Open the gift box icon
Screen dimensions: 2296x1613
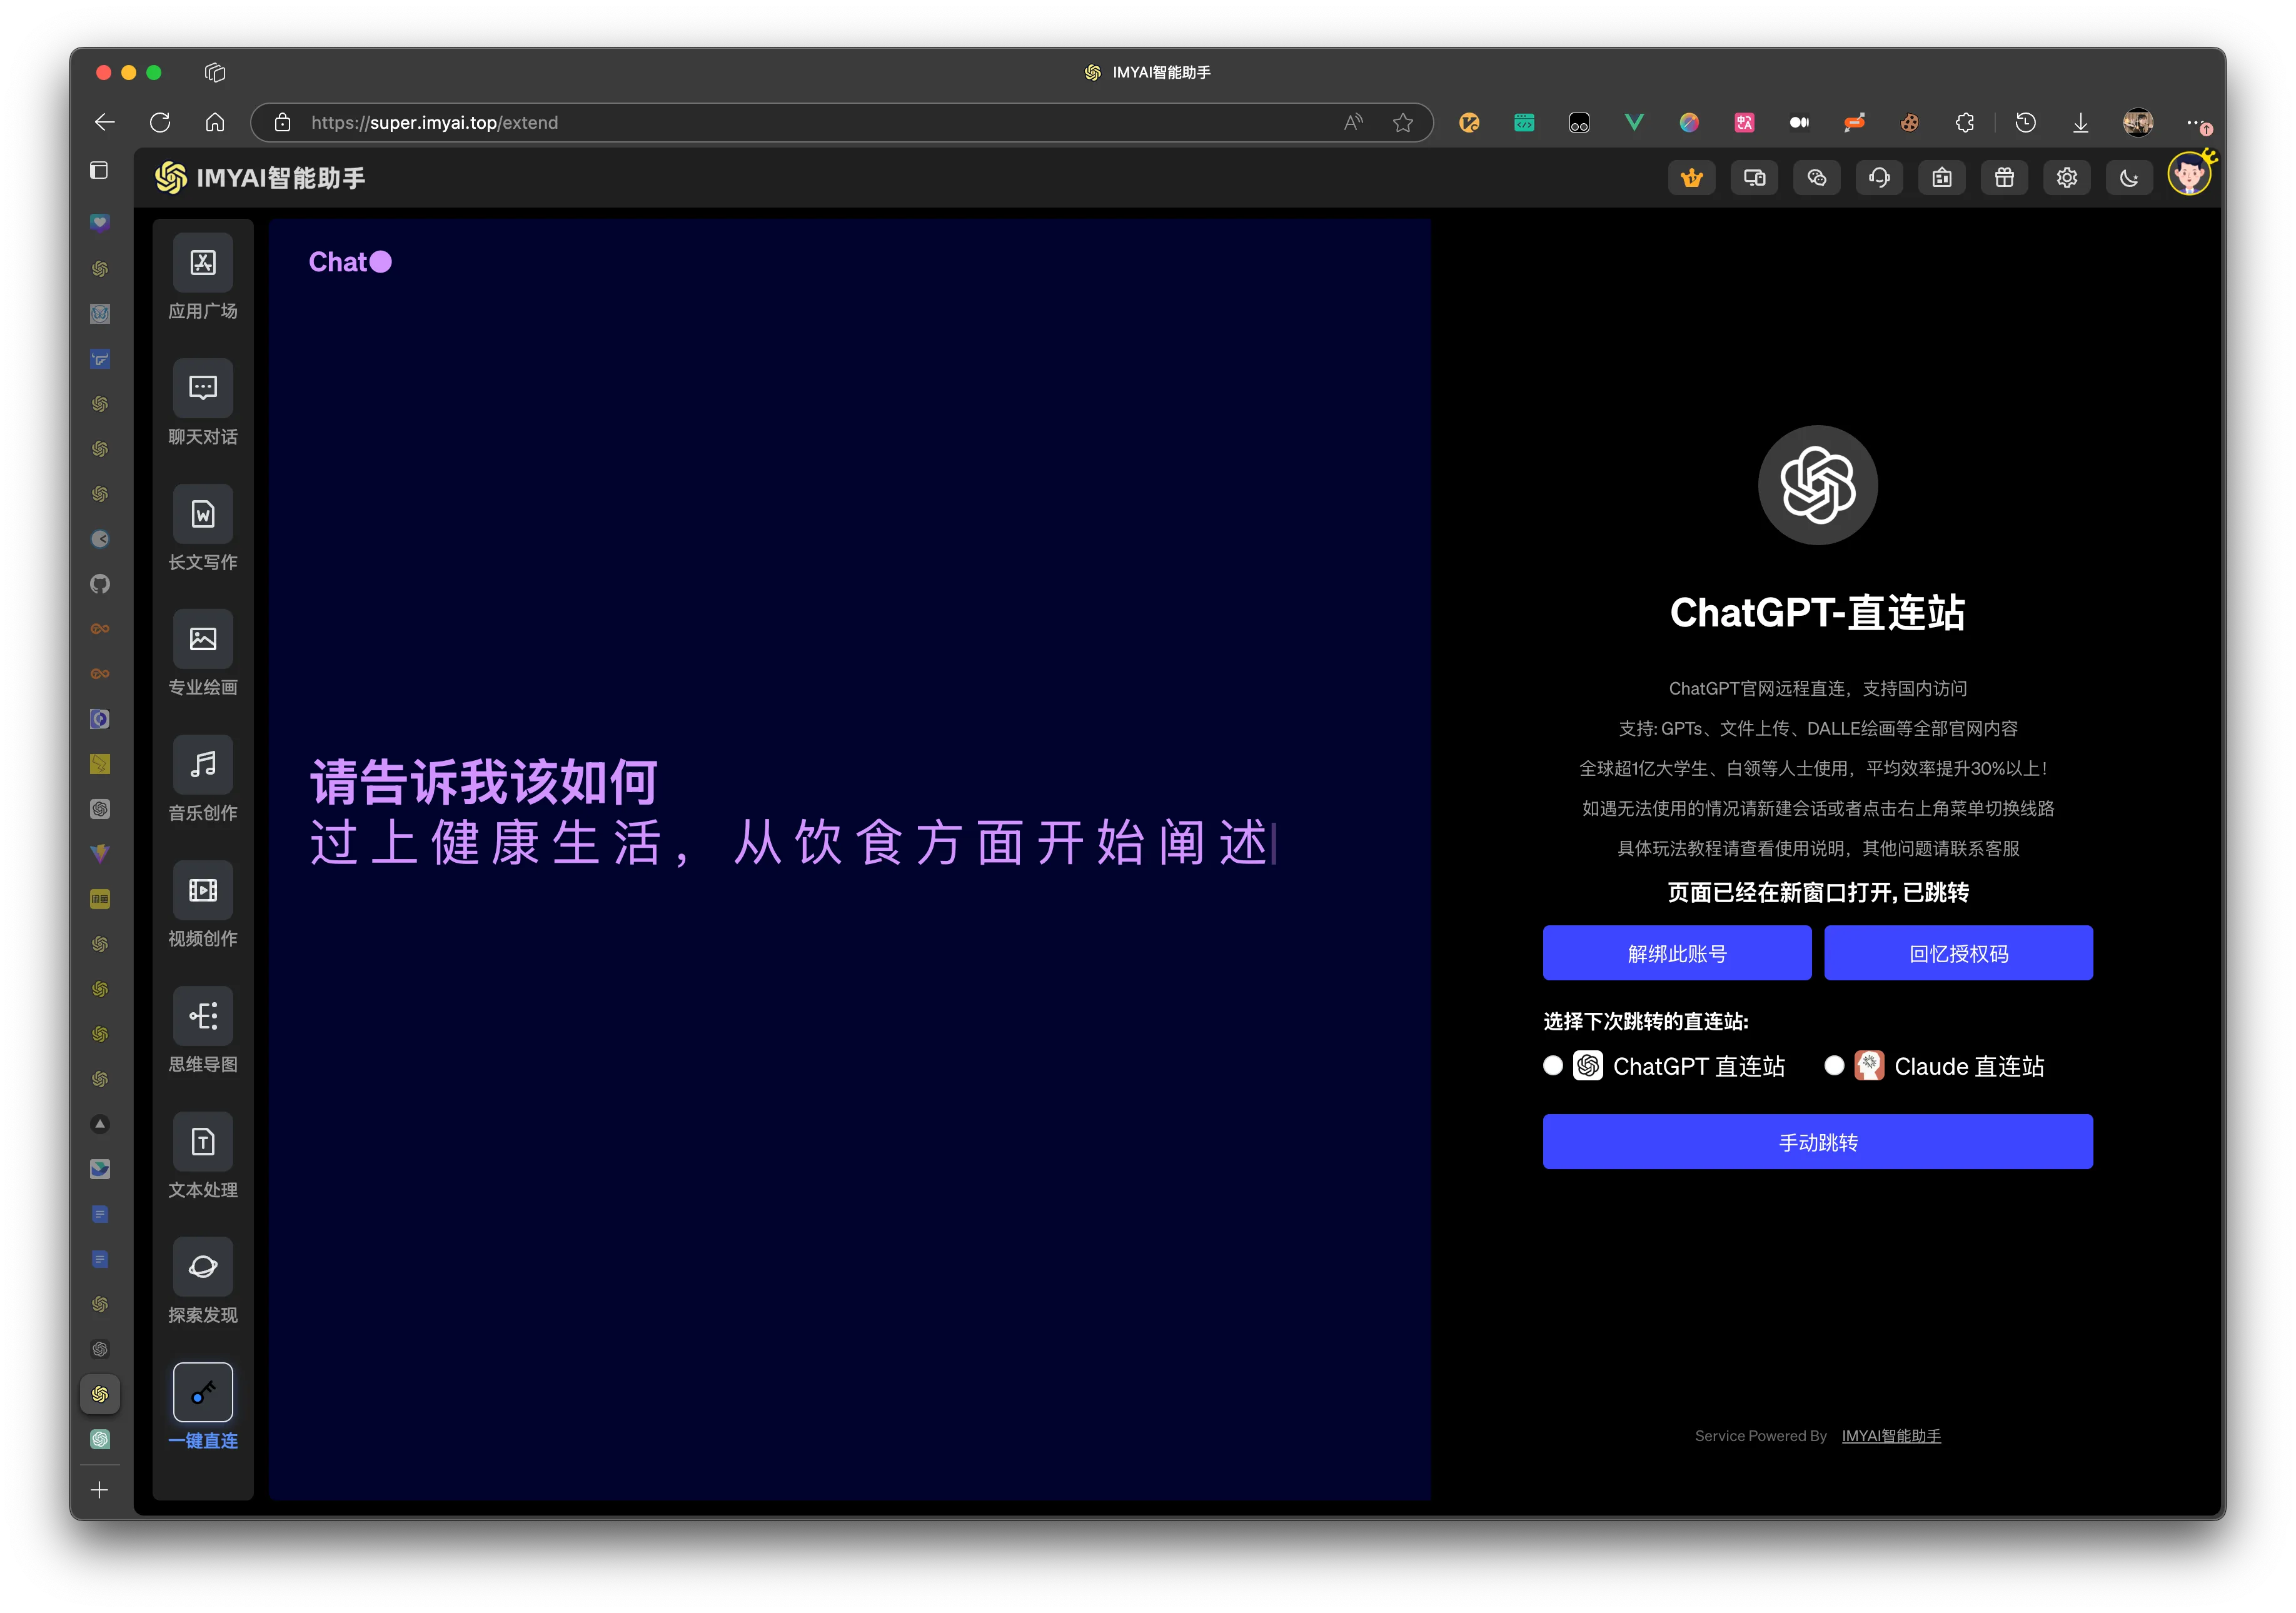pos(2005,178)
